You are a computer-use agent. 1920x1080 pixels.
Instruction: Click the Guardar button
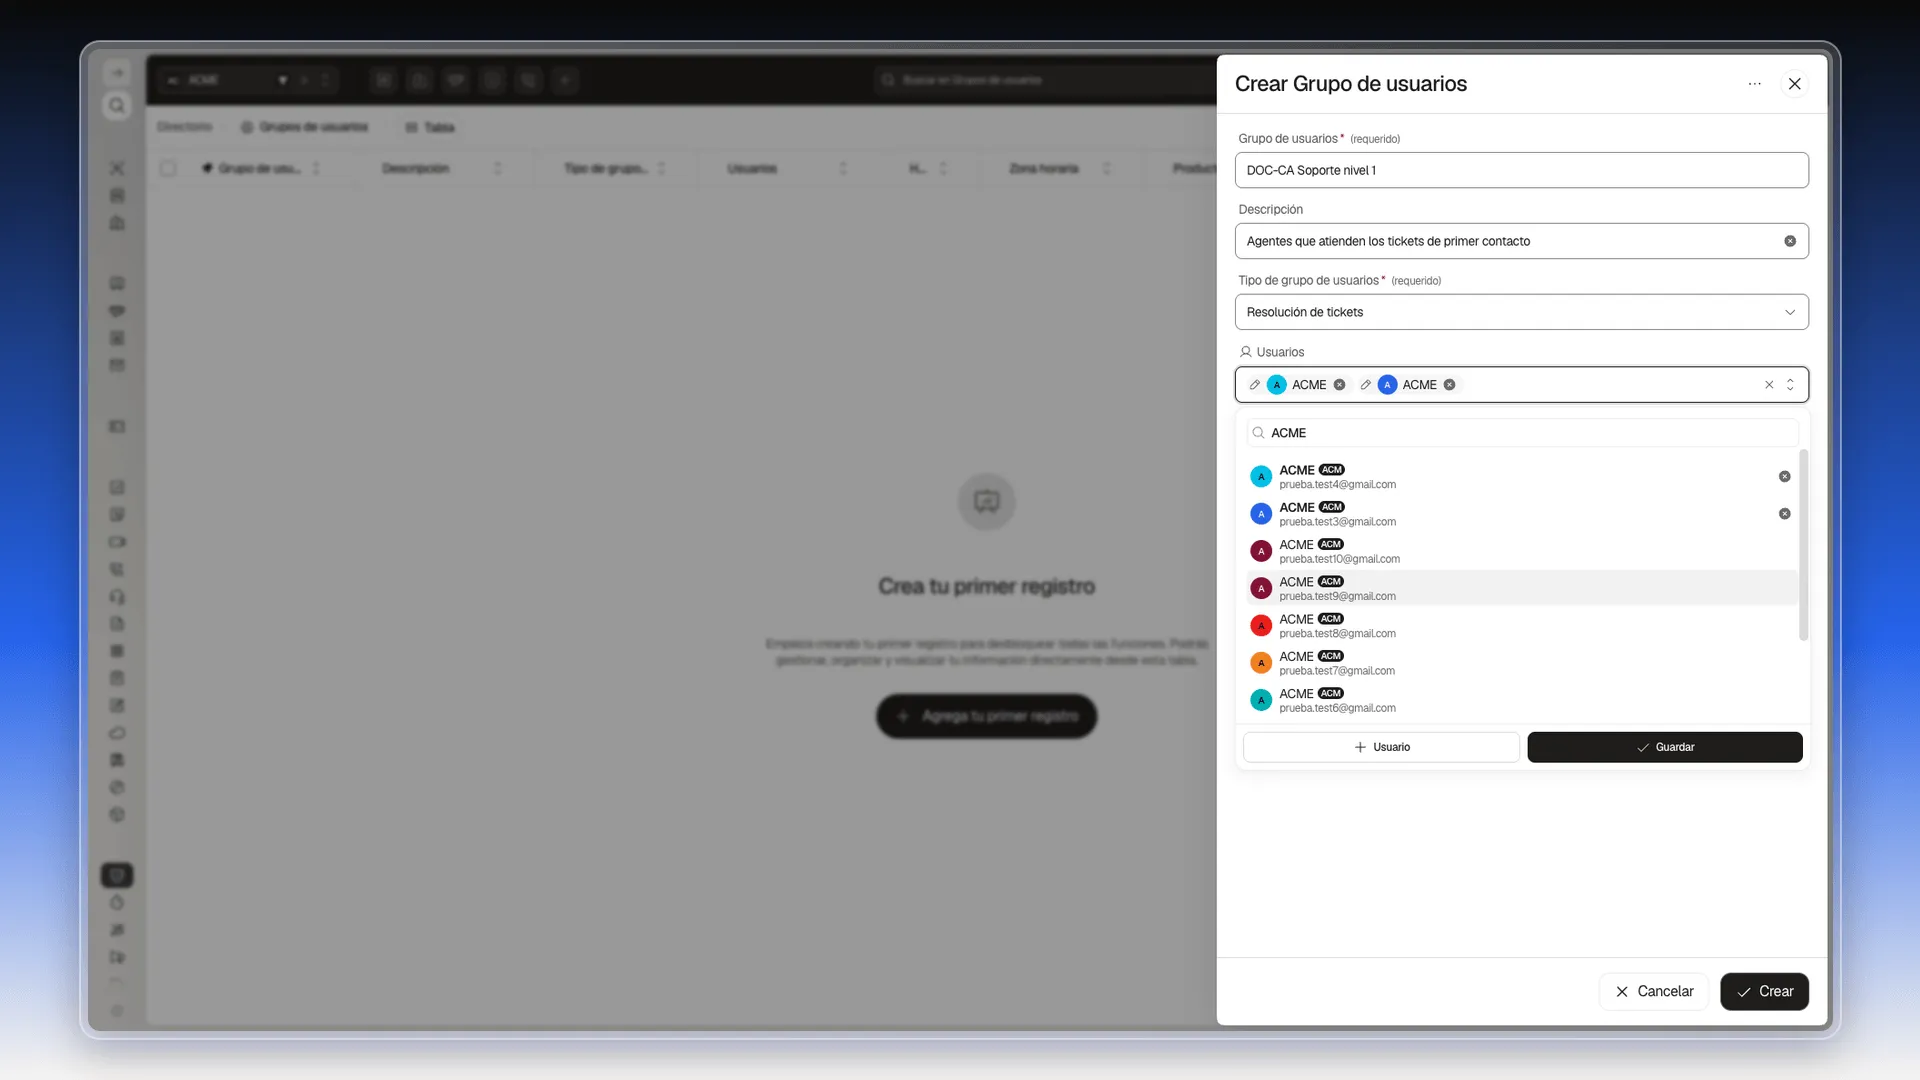tap(1664, 747)
